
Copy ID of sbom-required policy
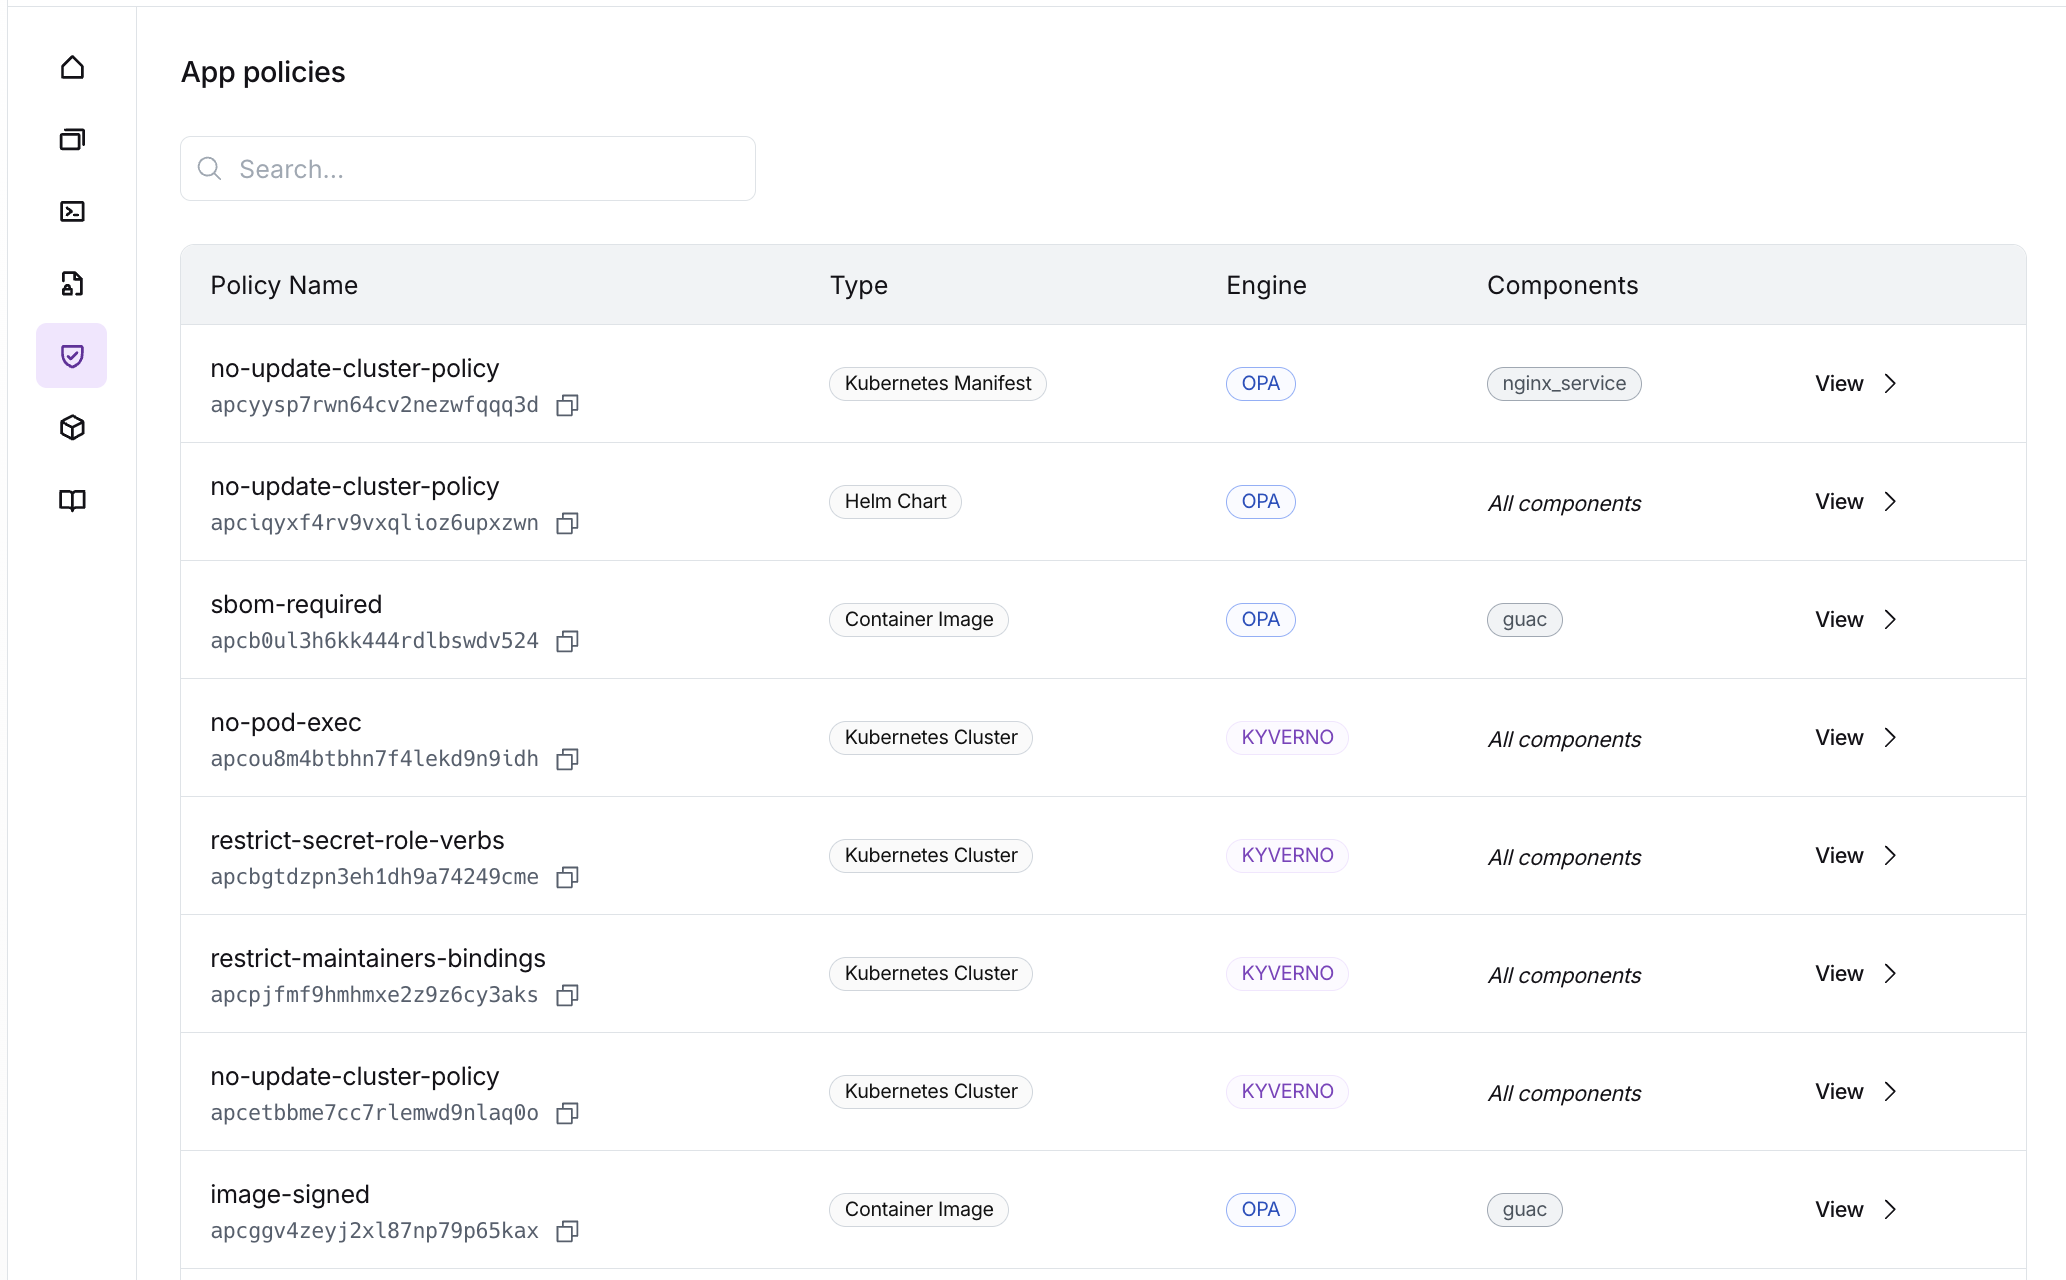coord(567,641)
